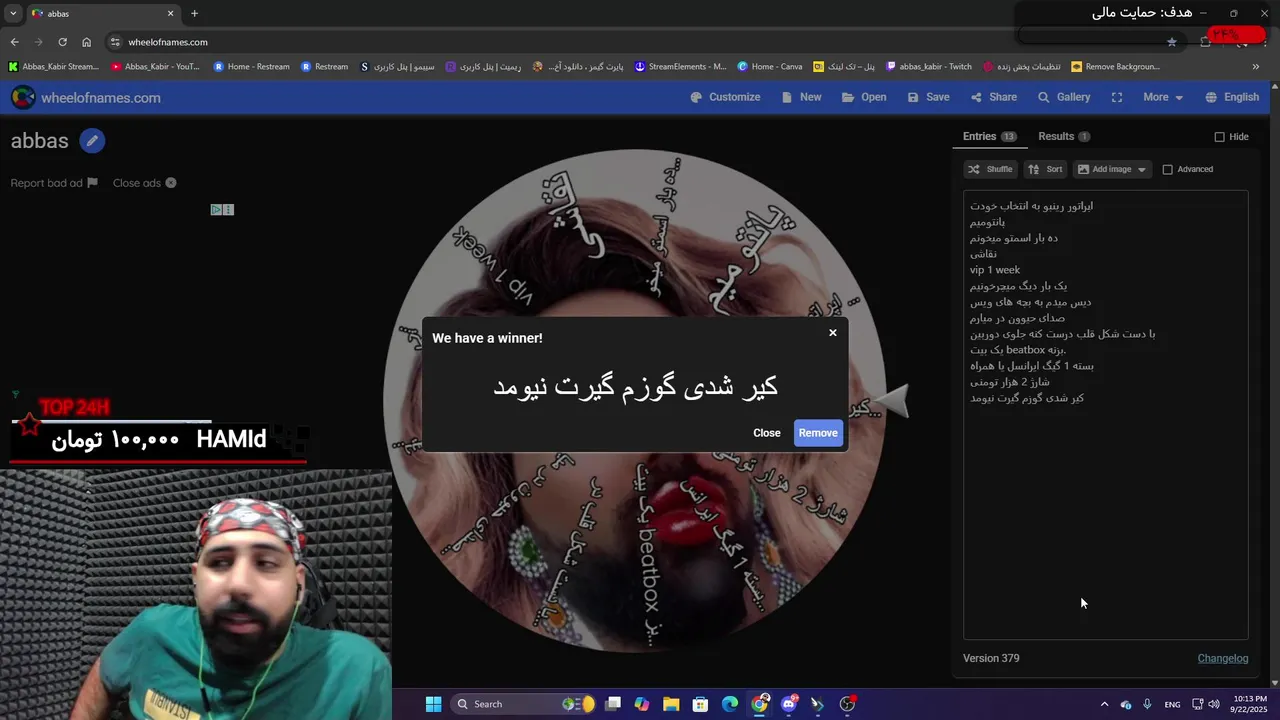Enable the Advanced checkbox
Screen dimensions: 1280x720
[1167, 169]
